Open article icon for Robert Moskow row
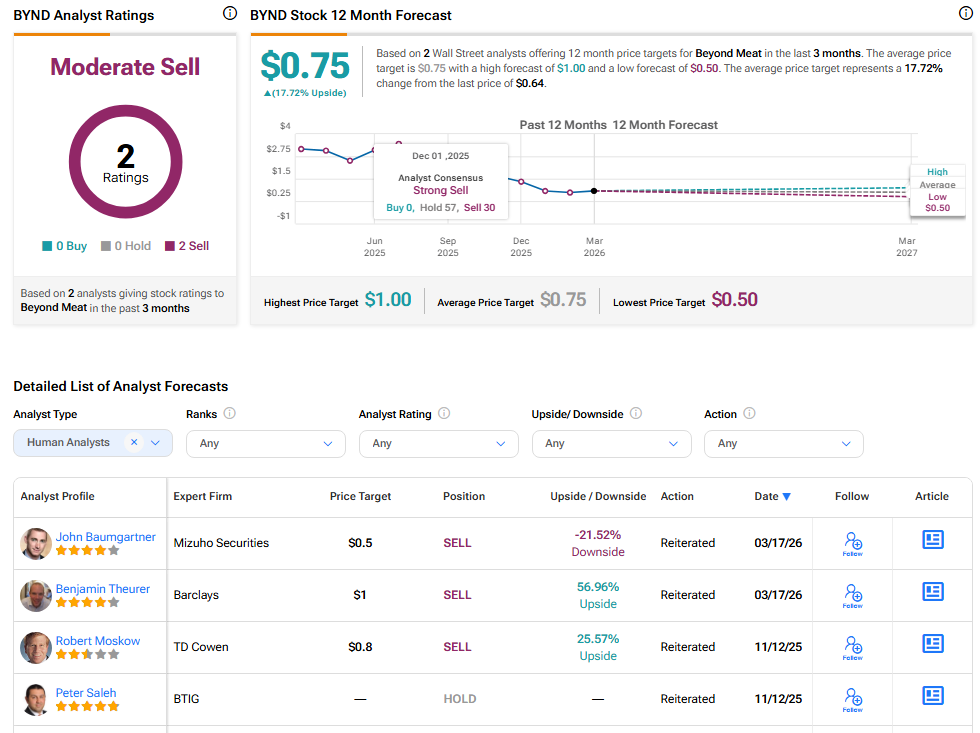Viewport: 980px width, 733px height. click(932, 643)
